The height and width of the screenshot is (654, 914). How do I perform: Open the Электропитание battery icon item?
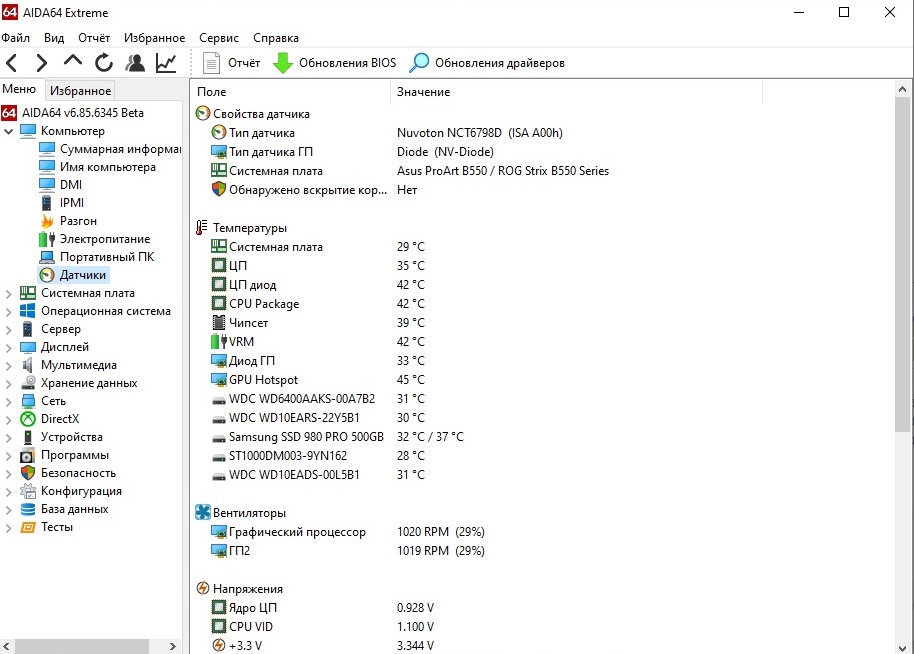pyautogui.click(x=47, y=239)
